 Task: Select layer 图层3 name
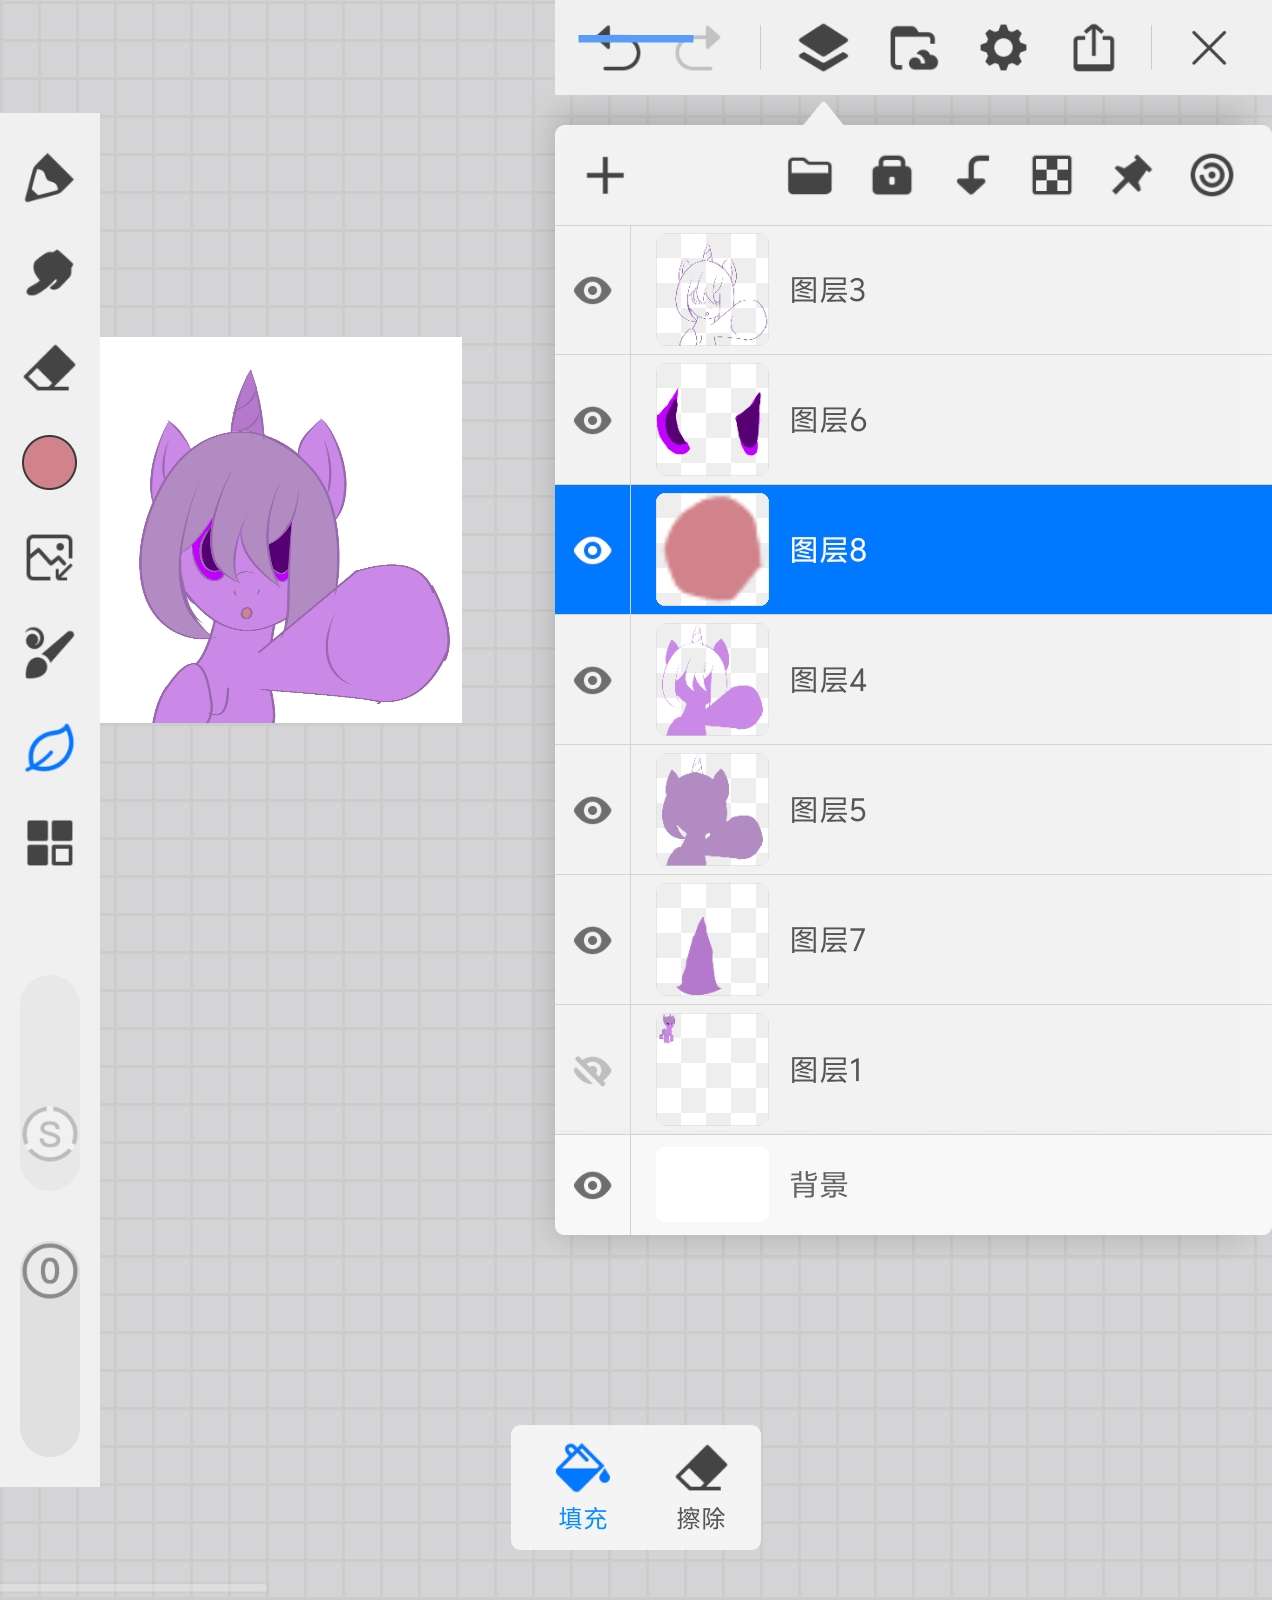pos(828,290)
